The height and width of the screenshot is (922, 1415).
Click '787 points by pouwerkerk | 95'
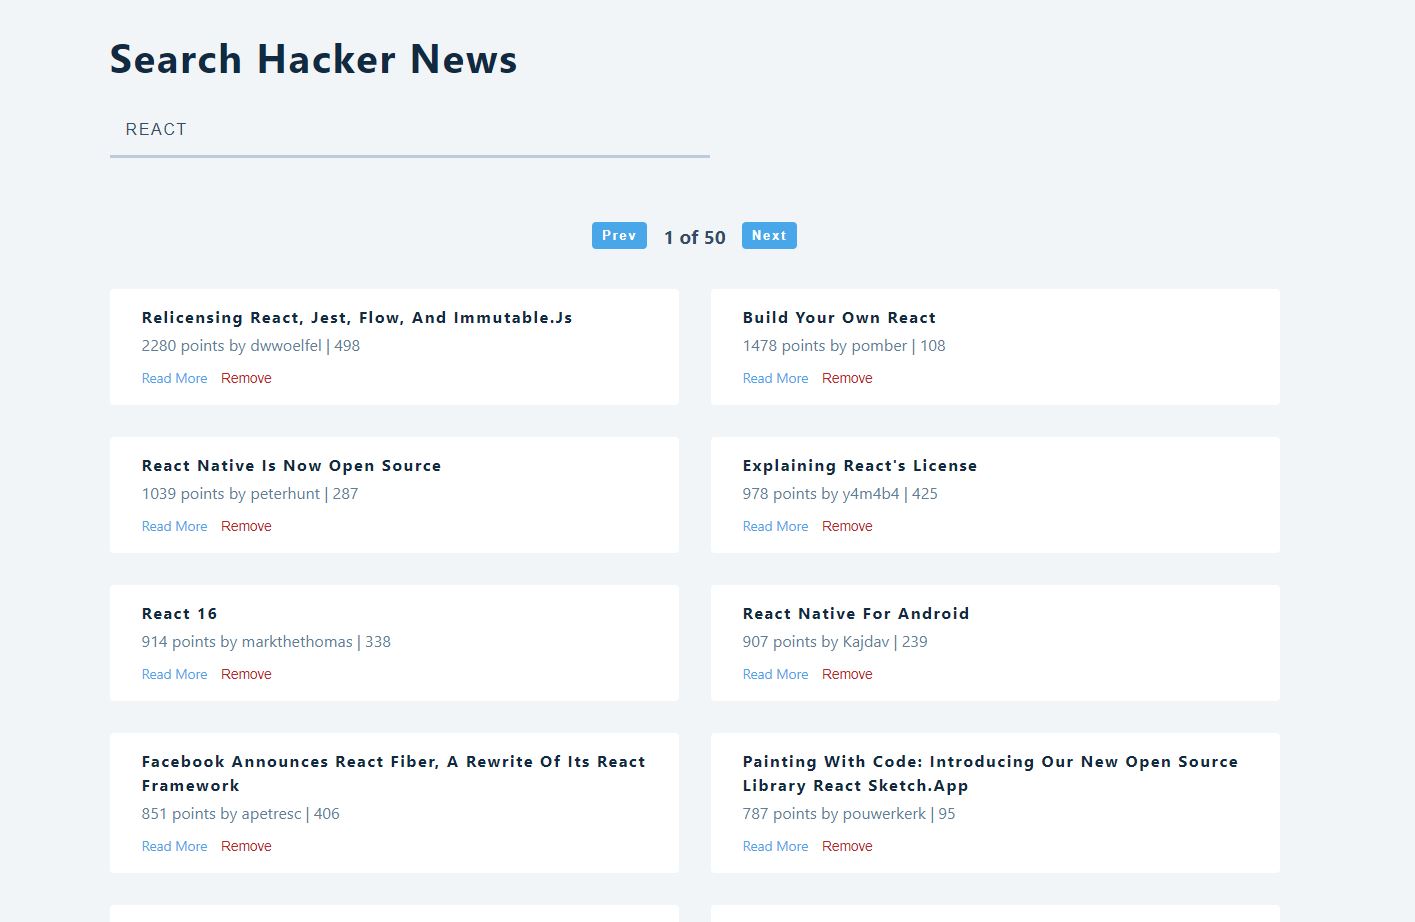(x=849, y=814)
